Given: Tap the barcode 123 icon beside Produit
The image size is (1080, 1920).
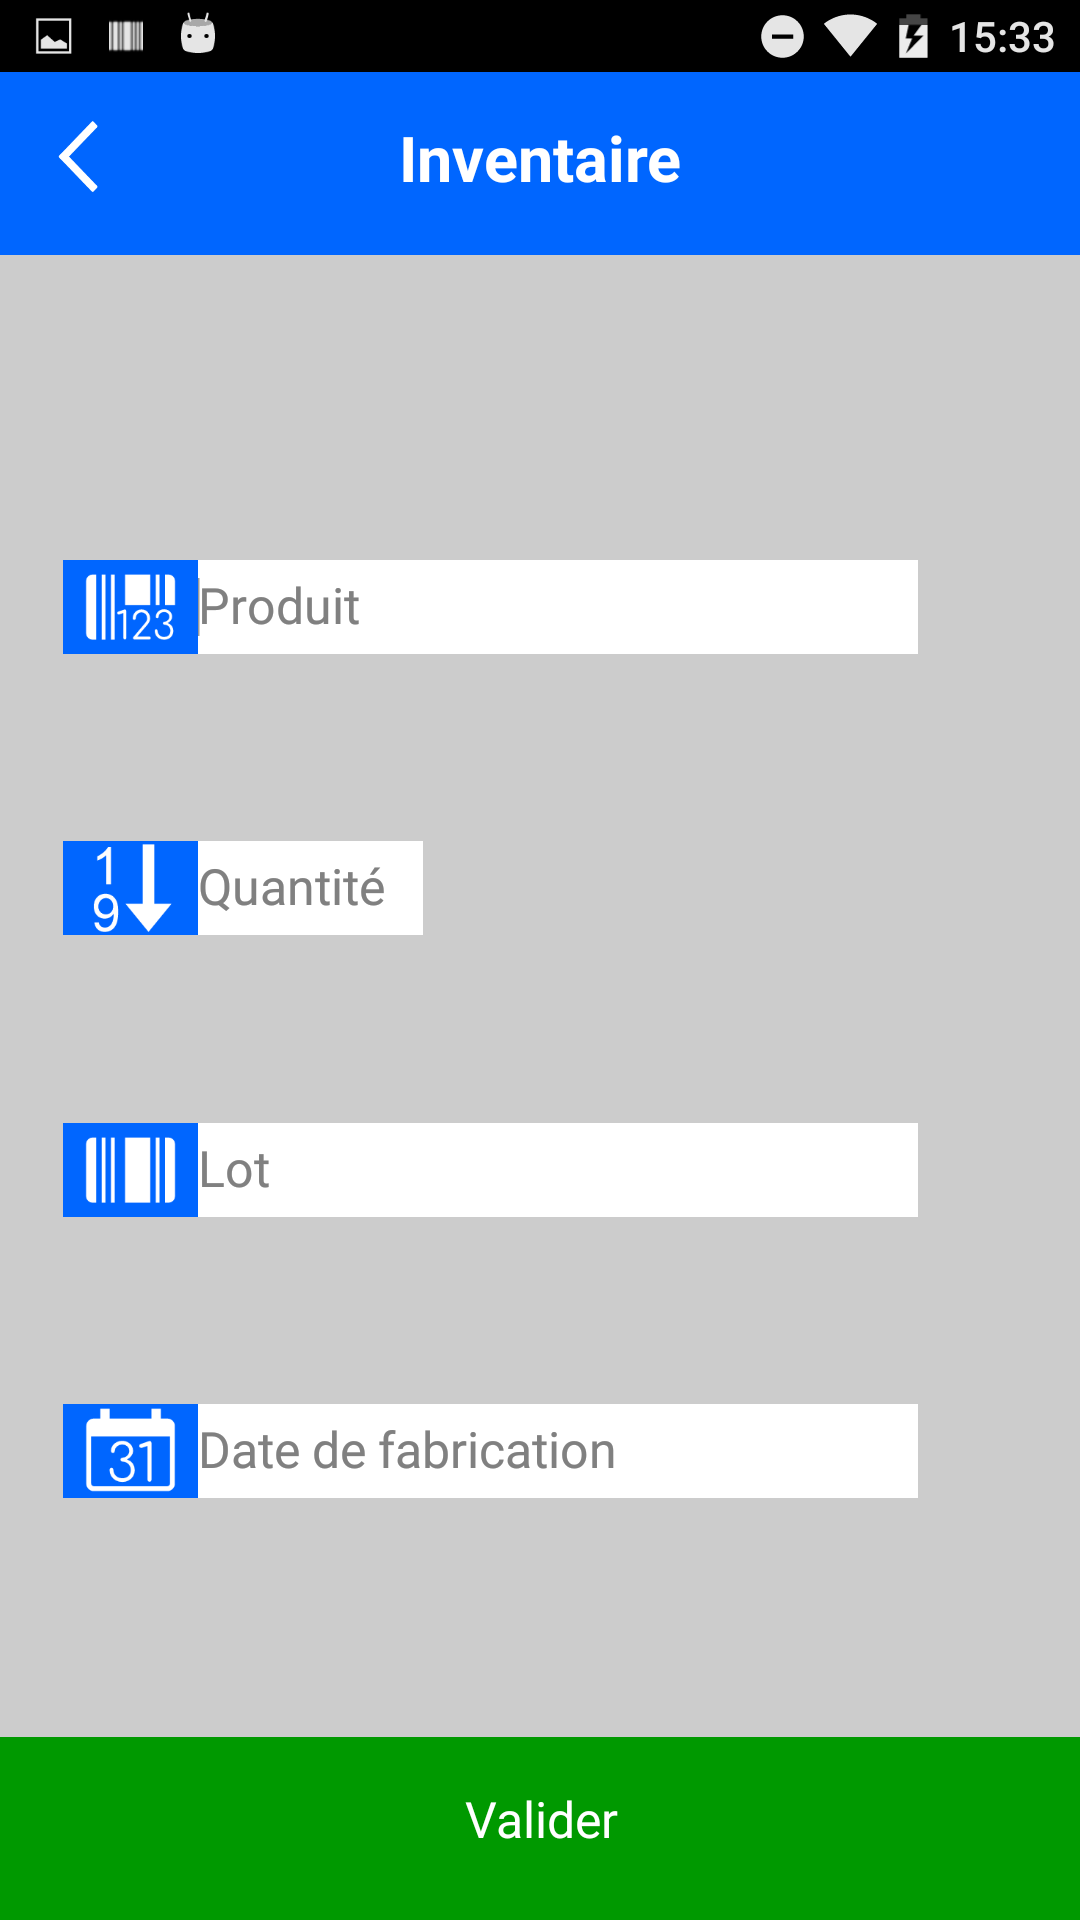Looking at the screenshot, I should 130,607.
